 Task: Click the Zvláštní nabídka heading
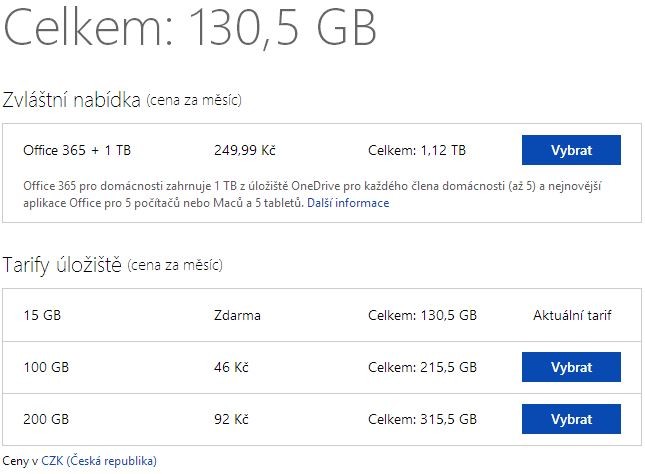point(72,100)
